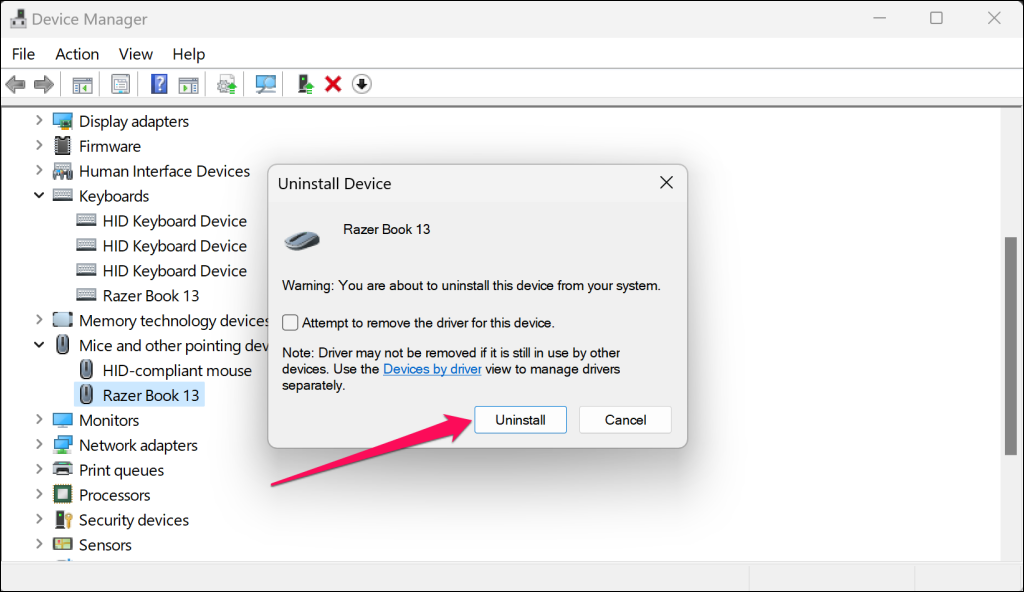Open the View menu
1024x592 pixels.
tap(135, 54)
